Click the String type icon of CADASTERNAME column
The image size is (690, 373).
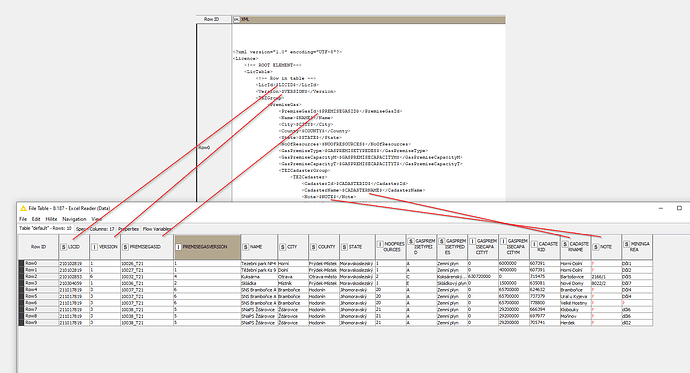[x=565, y=244]
